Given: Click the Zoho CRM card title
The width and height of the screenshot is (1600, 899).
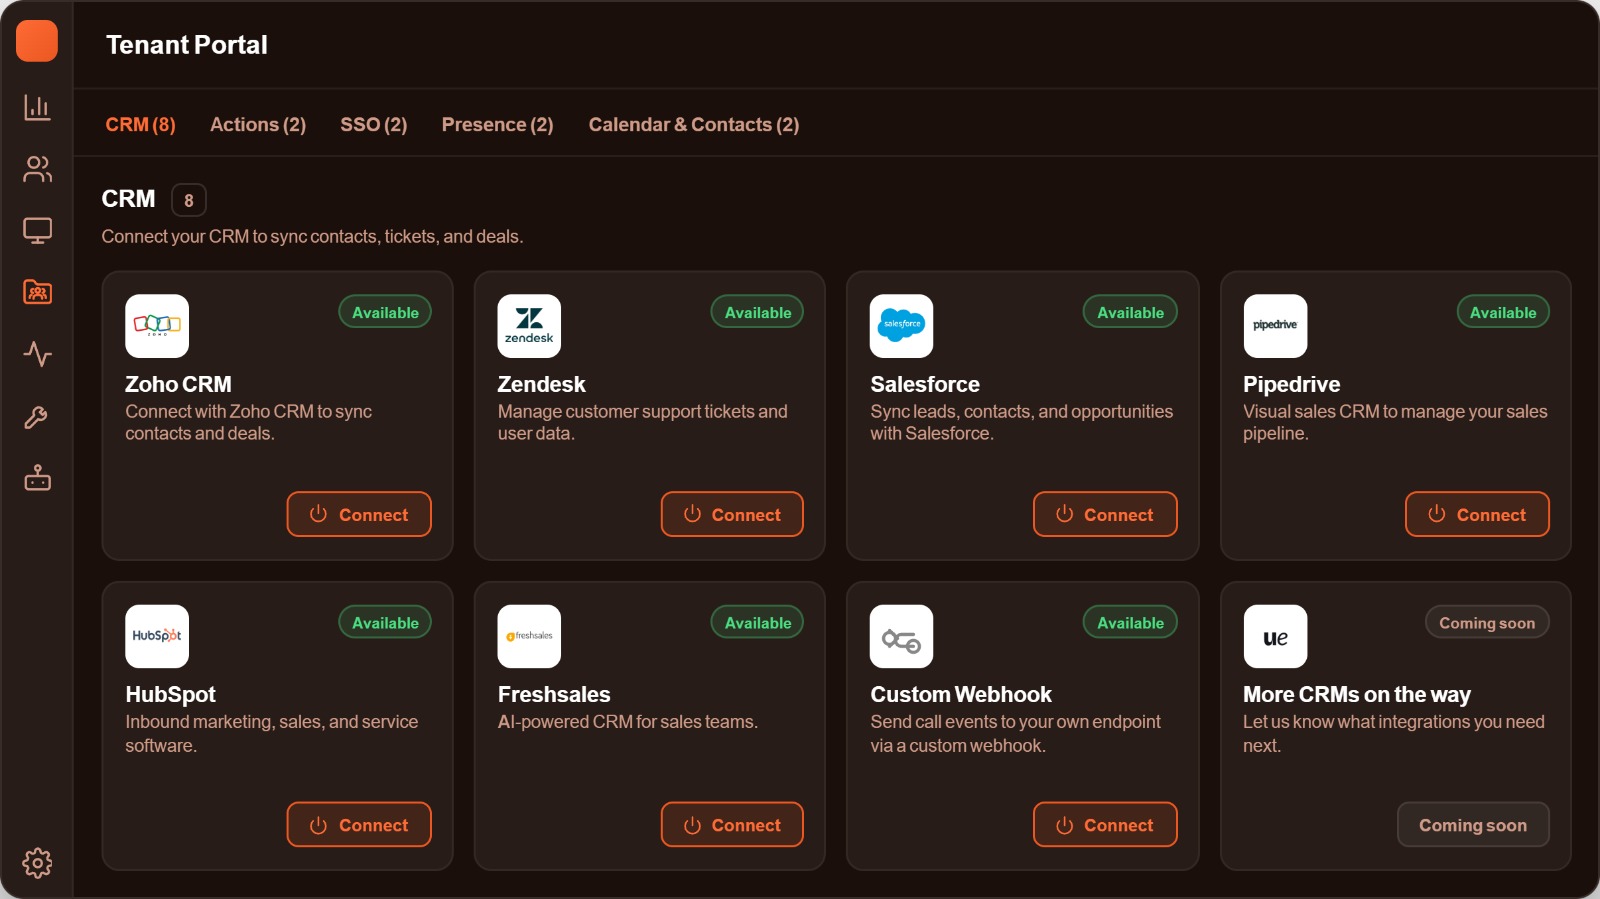Looking at the screenshot, I should pos(178,384).
